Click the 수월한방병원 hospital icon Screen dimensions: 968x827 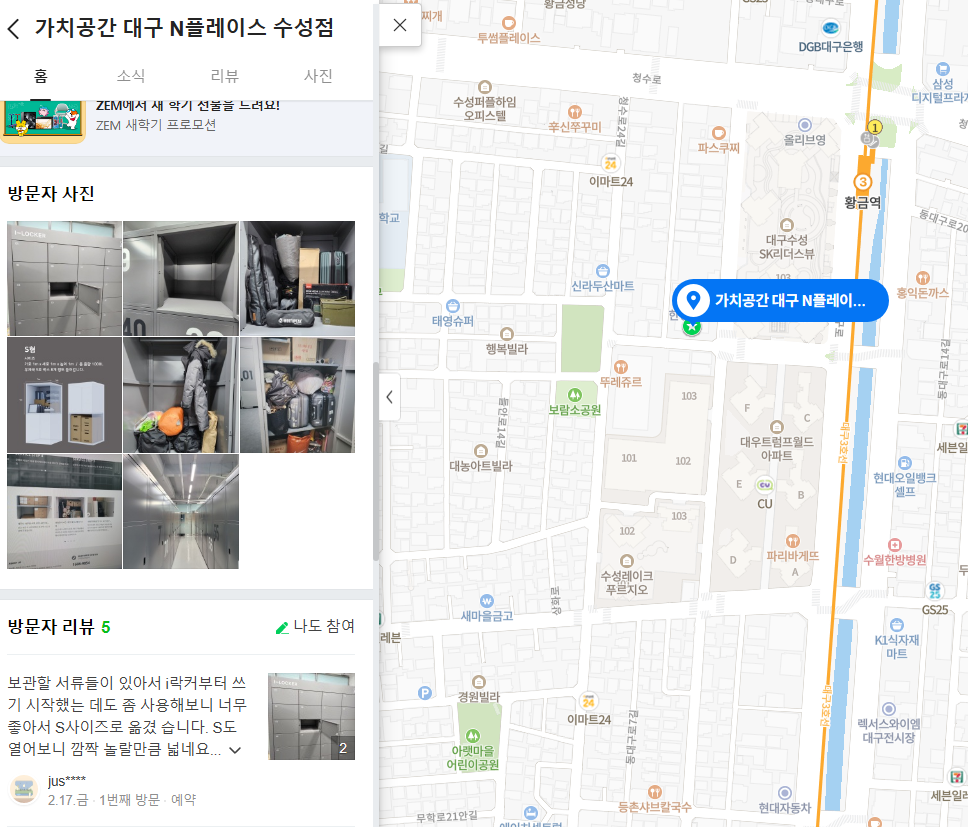[x=895, y=545]
